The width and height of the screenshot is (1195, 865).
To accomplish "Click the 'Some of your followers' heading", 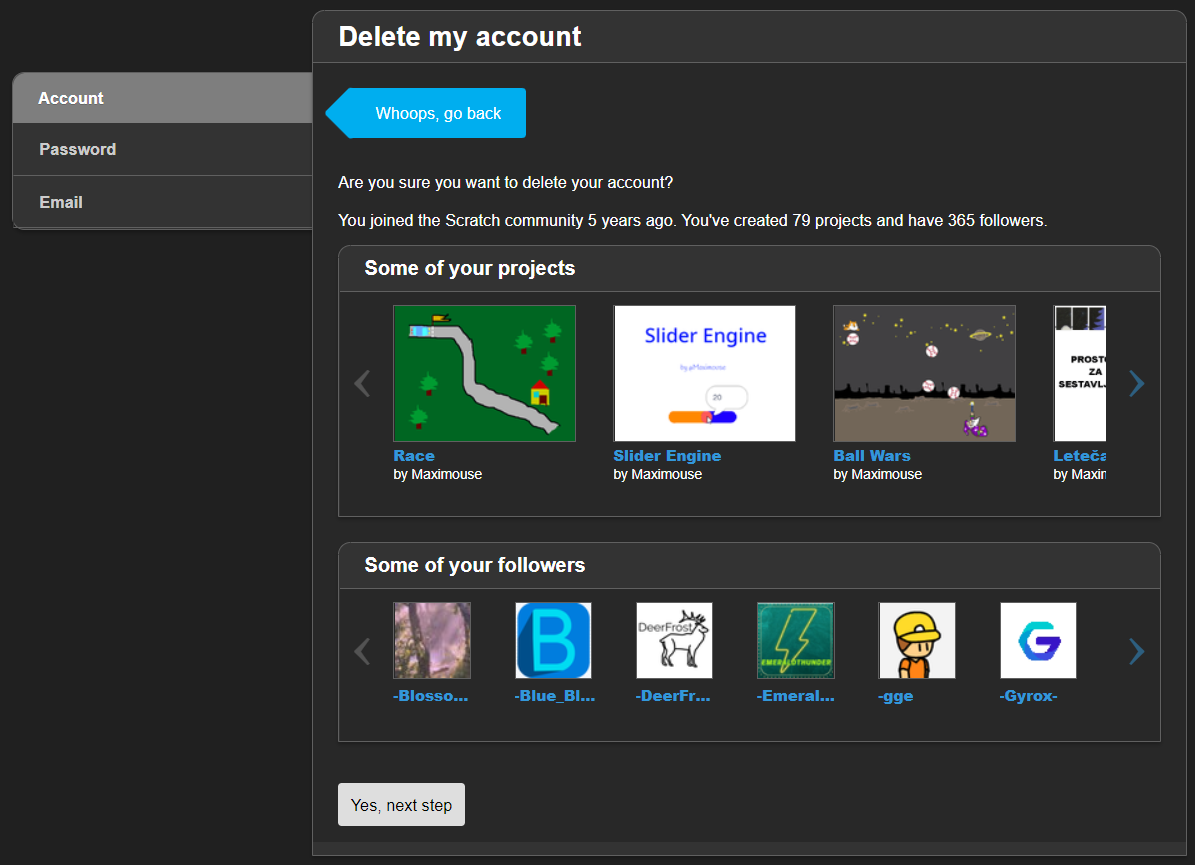I will 475,565.
